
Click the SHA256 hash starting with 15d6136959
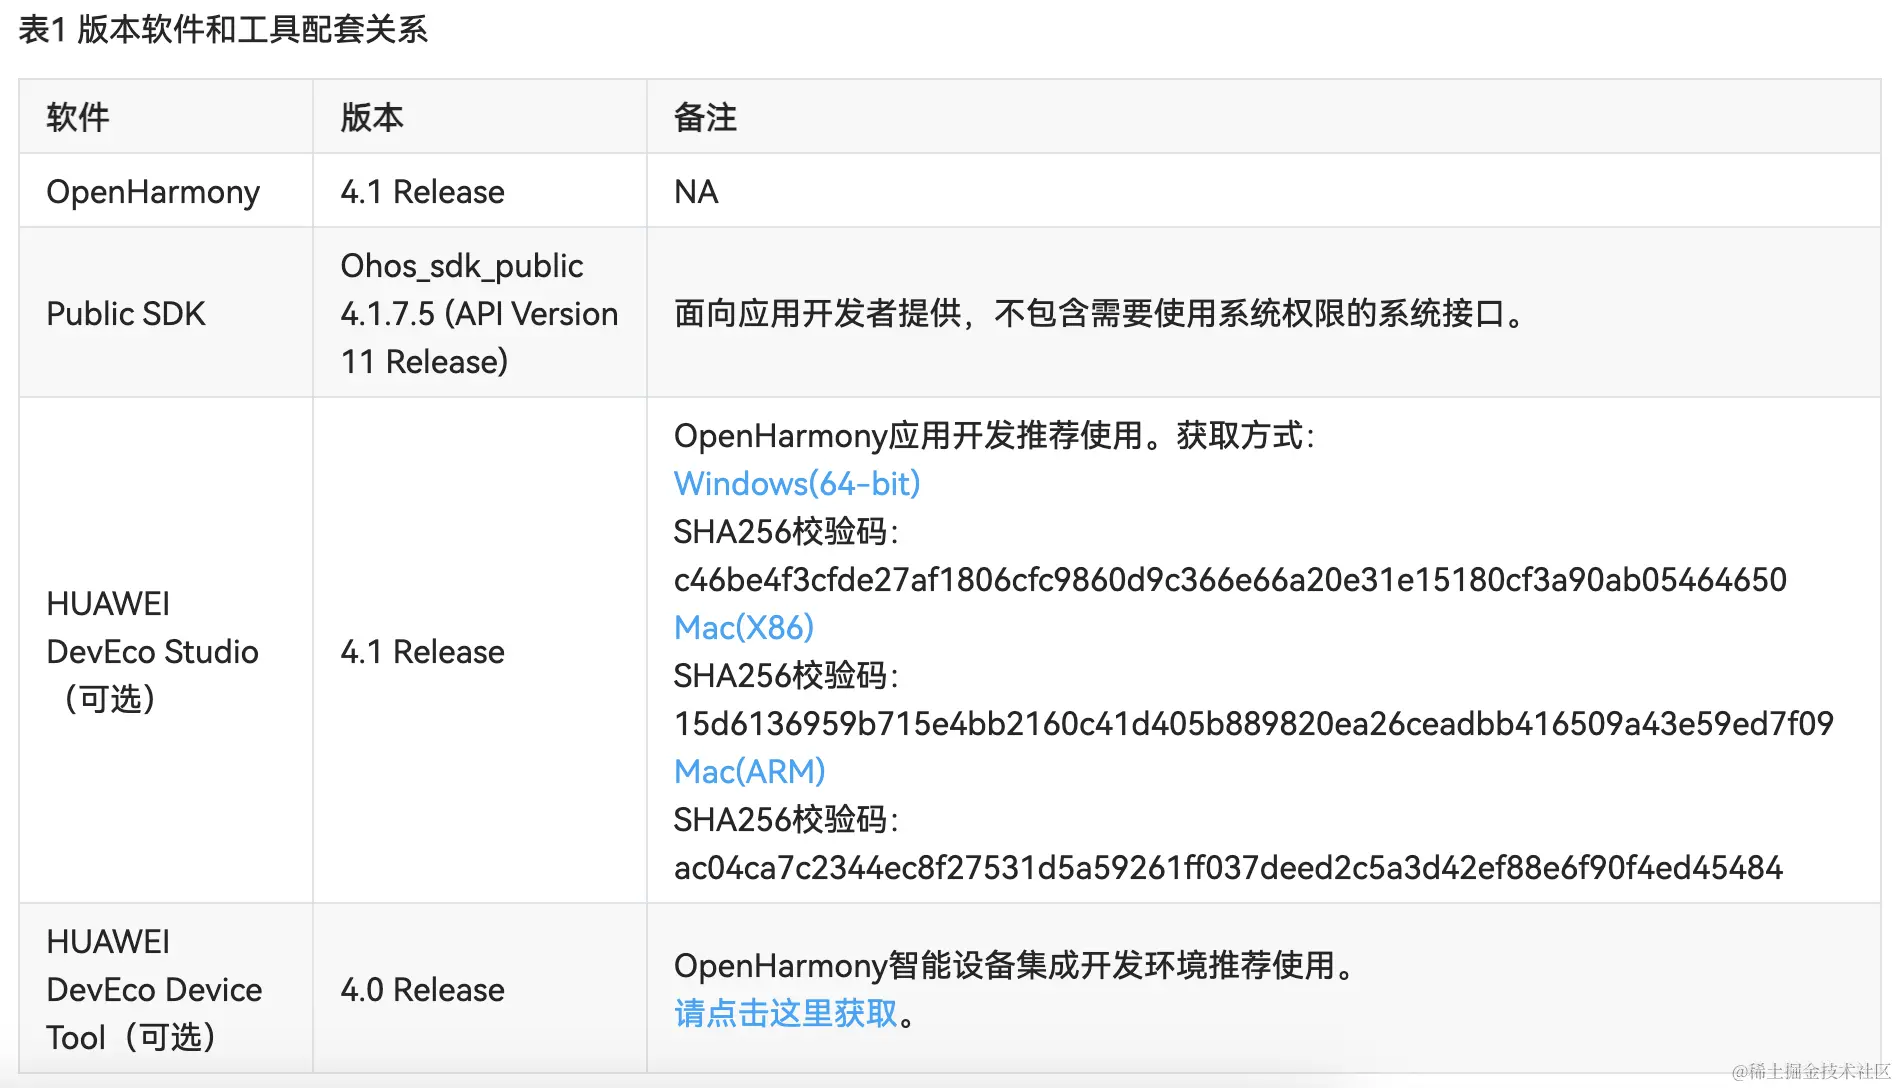(1253, 724)
